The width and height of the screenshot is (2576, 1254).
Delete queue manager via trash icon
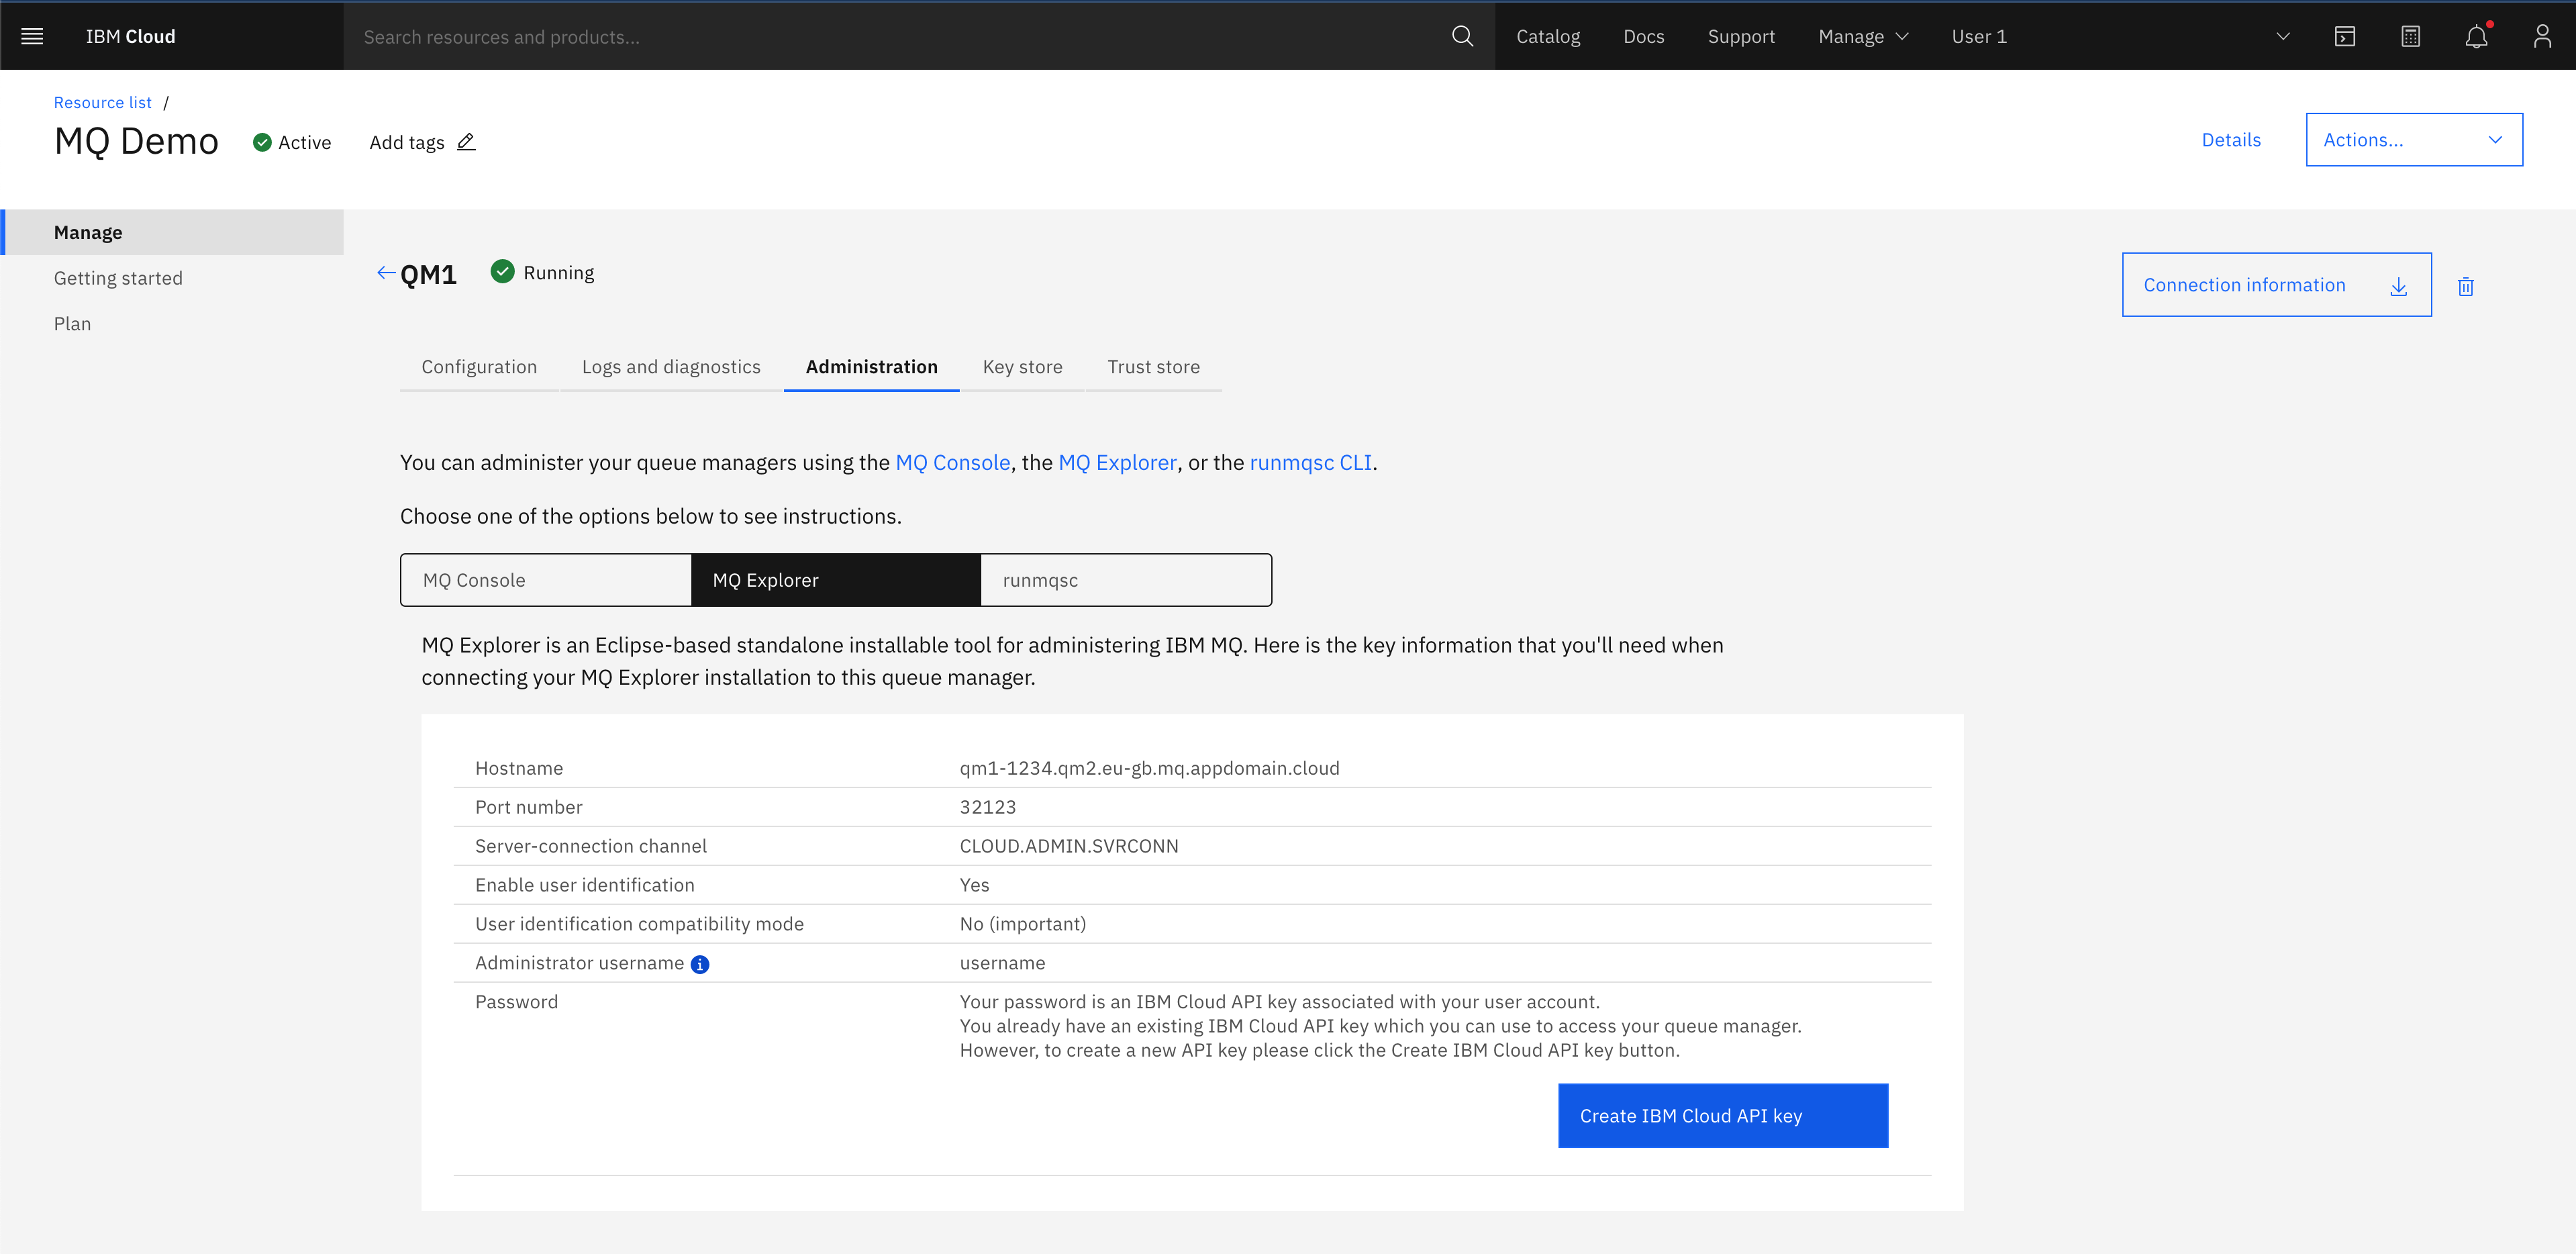pyautogui.click(x=2466, y=286)
